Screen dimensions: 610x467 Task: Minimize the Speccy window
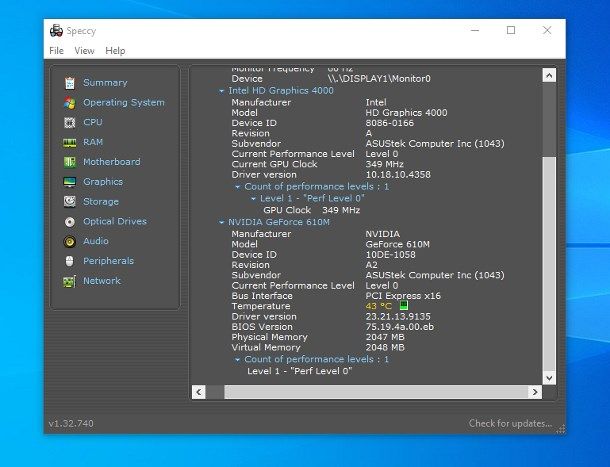click(475, 30)
